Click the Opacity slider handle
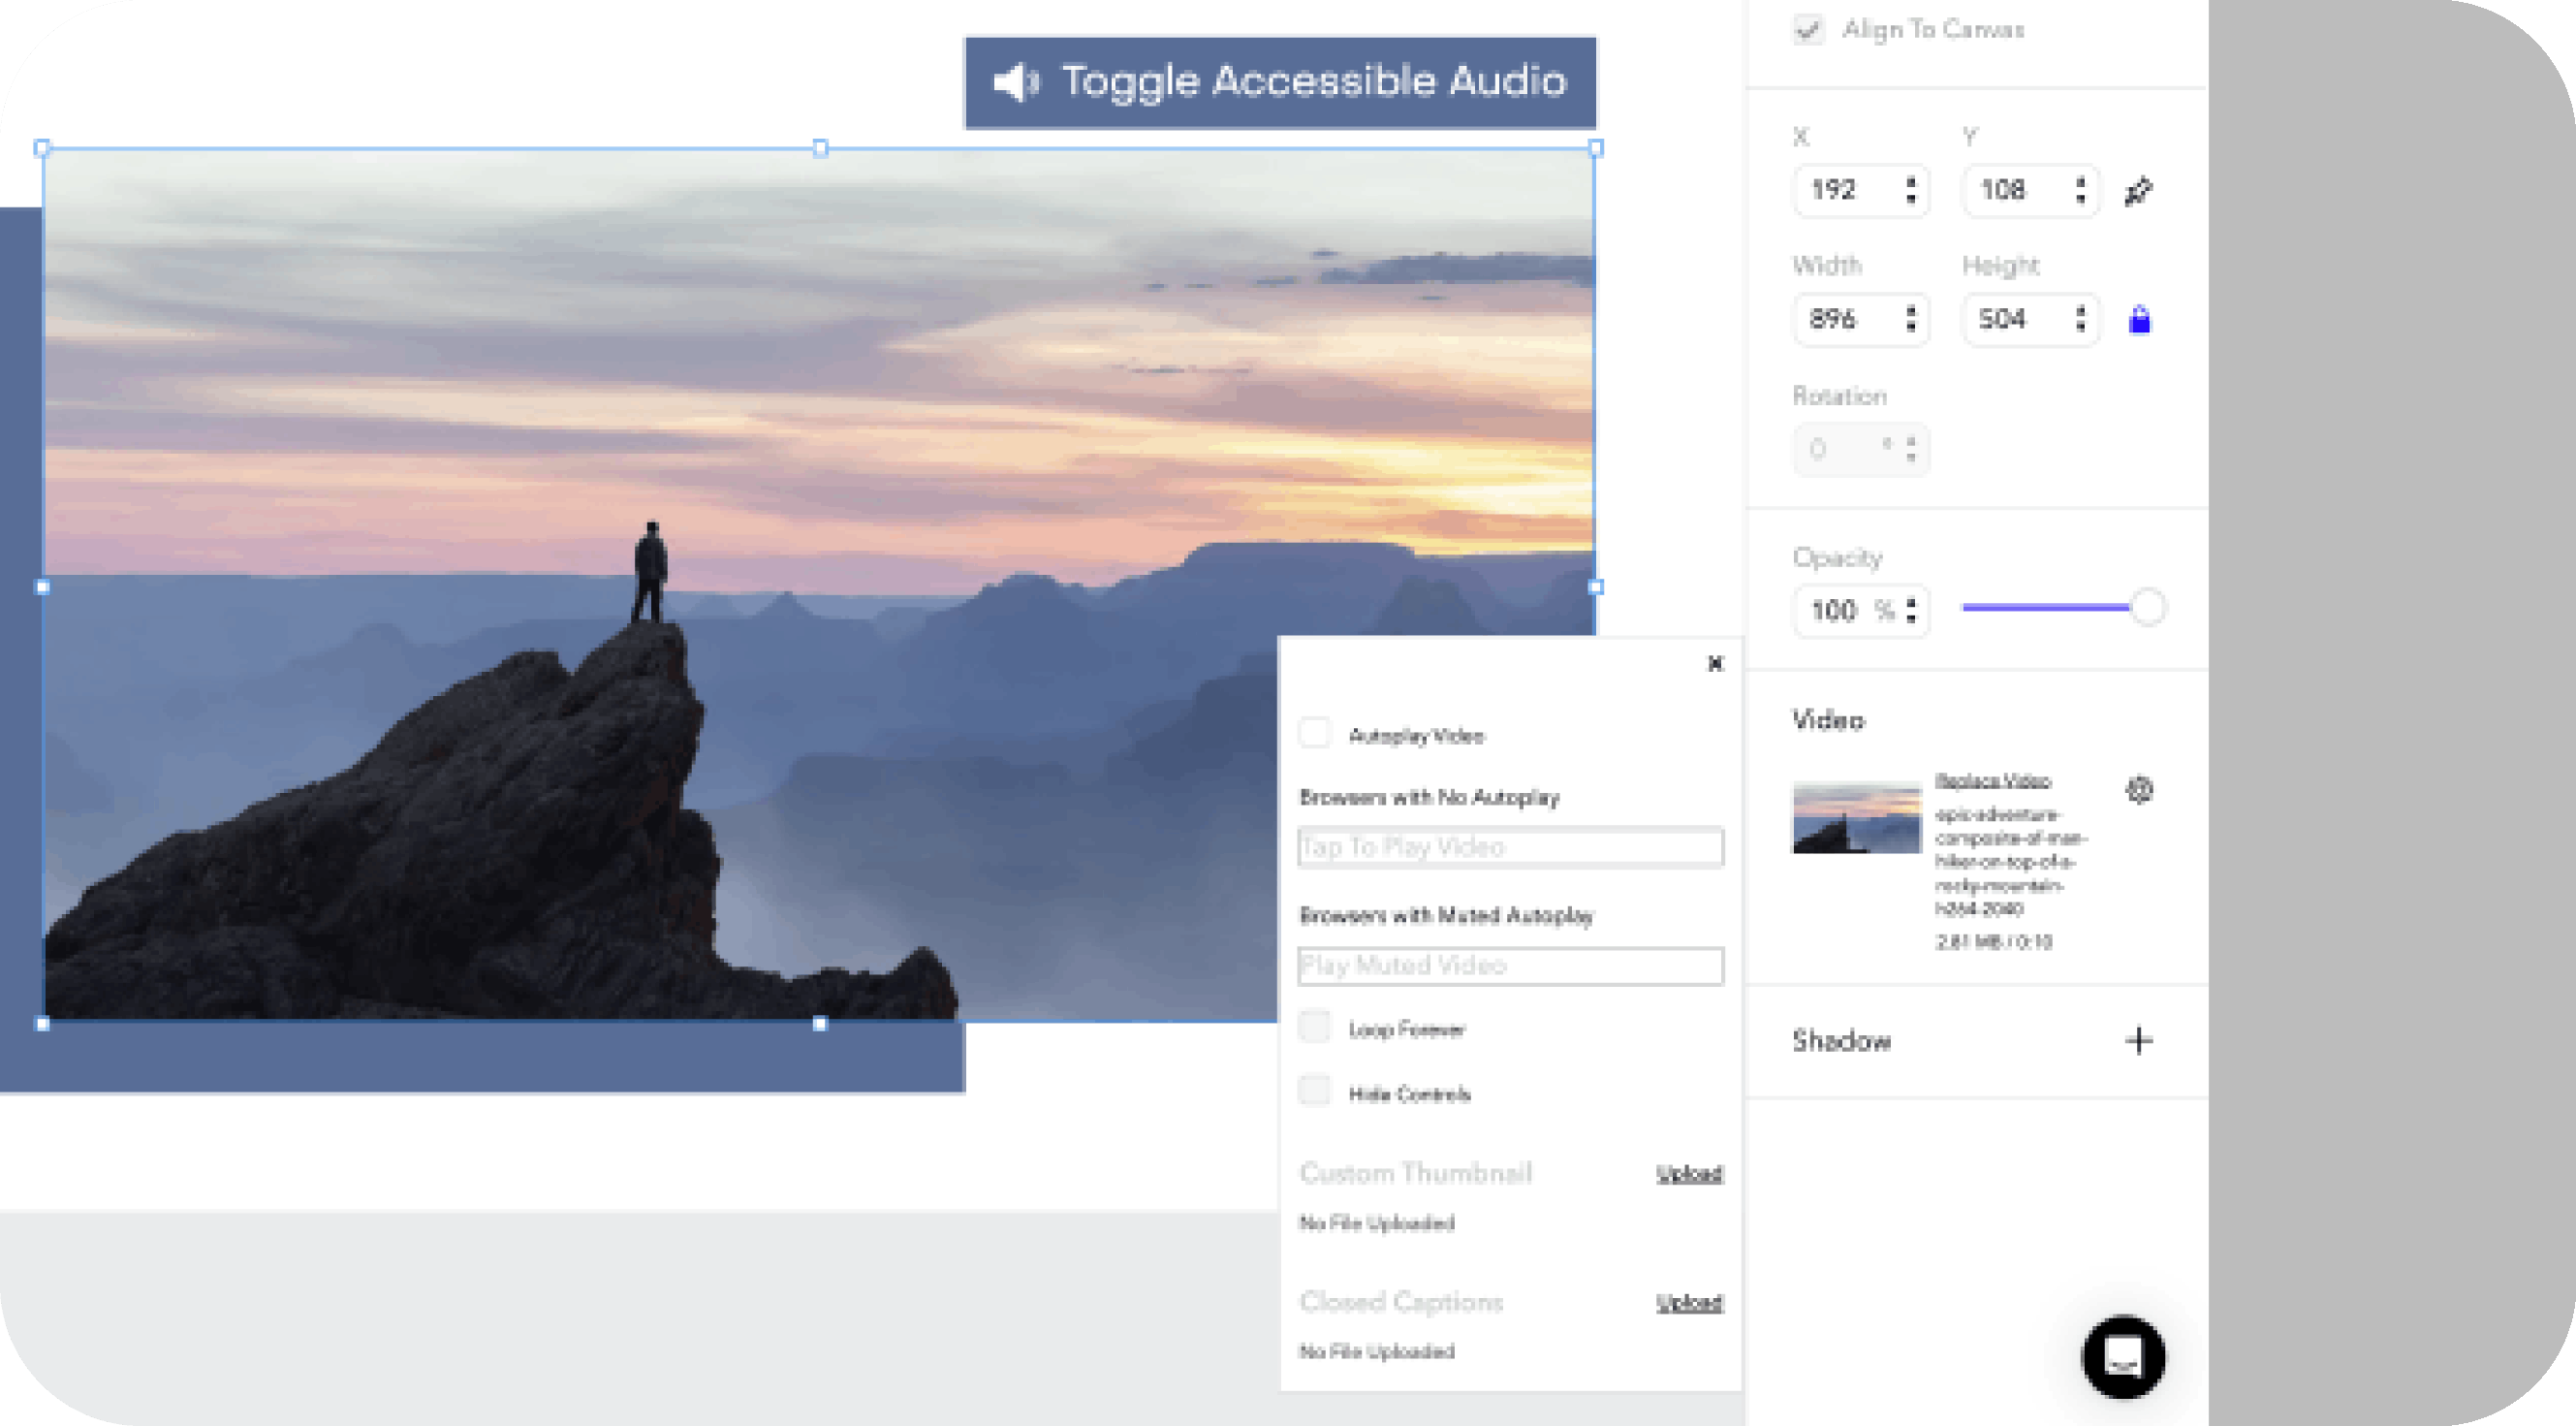The width and height of the screenshot is (2576, 1426). tap(2147, 607)
